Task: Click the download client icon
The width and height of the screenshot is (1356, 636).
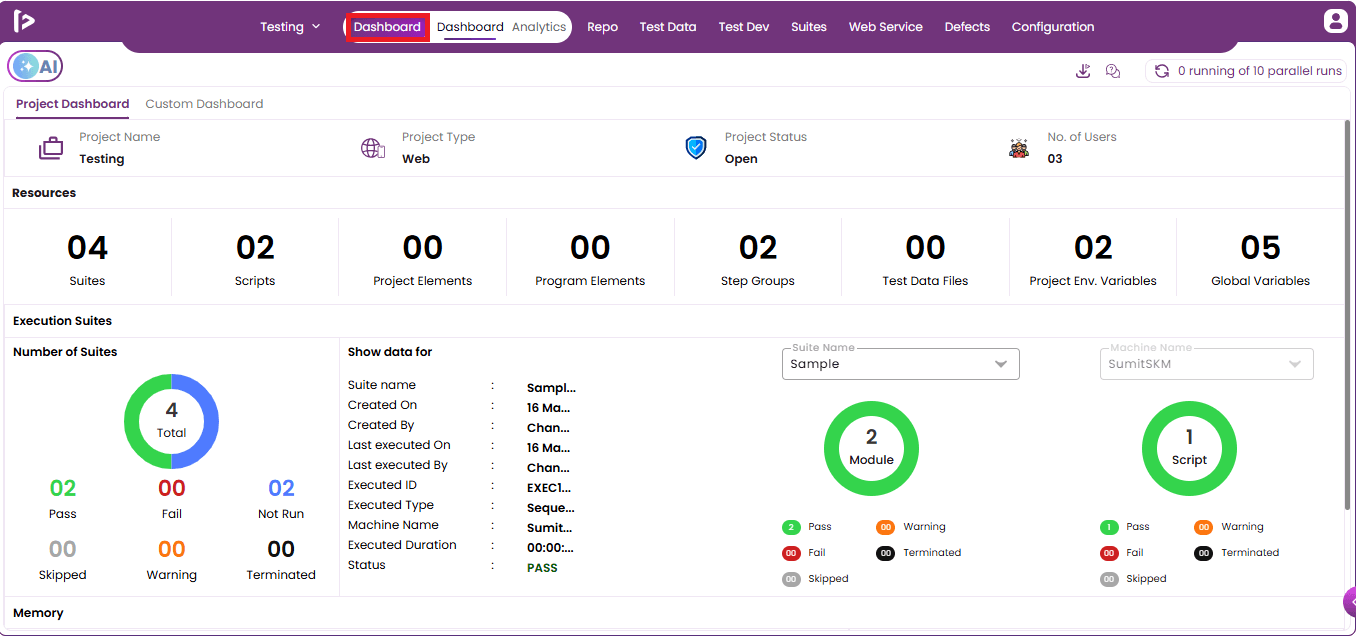Action: pyautogui.click(x=1083, y=71)
